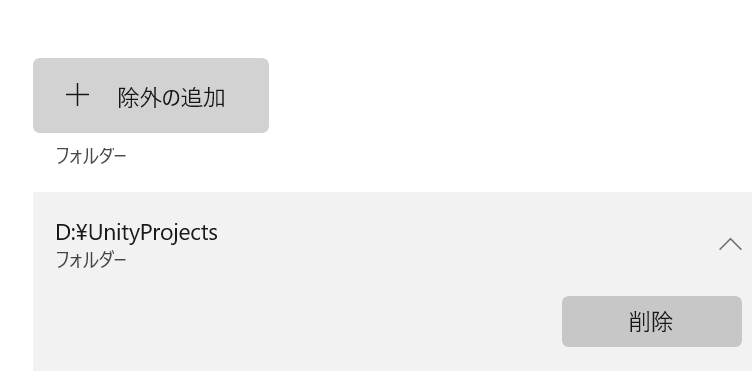Collapse the D:¥UnityProjects entry with chevron

pos(730,244)
